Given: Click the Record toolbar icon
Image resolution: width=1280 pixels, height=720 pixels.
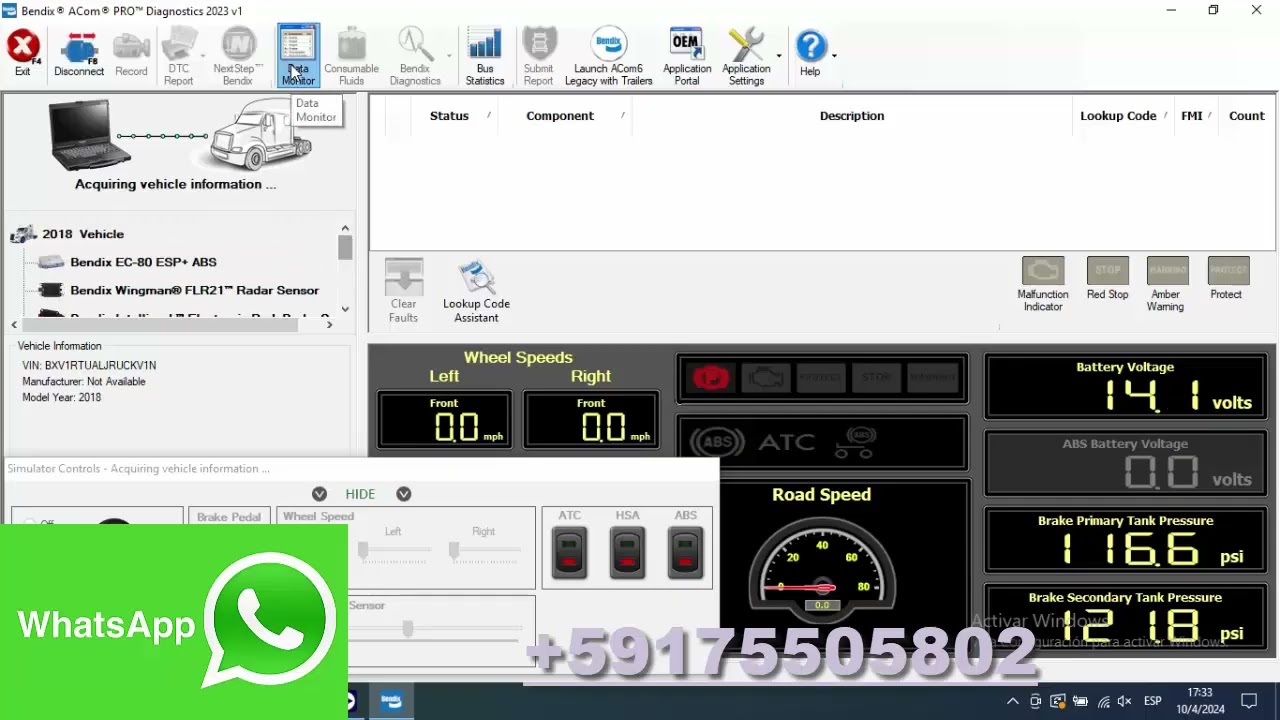Looking at the screenshot, I should click(131, 53).
